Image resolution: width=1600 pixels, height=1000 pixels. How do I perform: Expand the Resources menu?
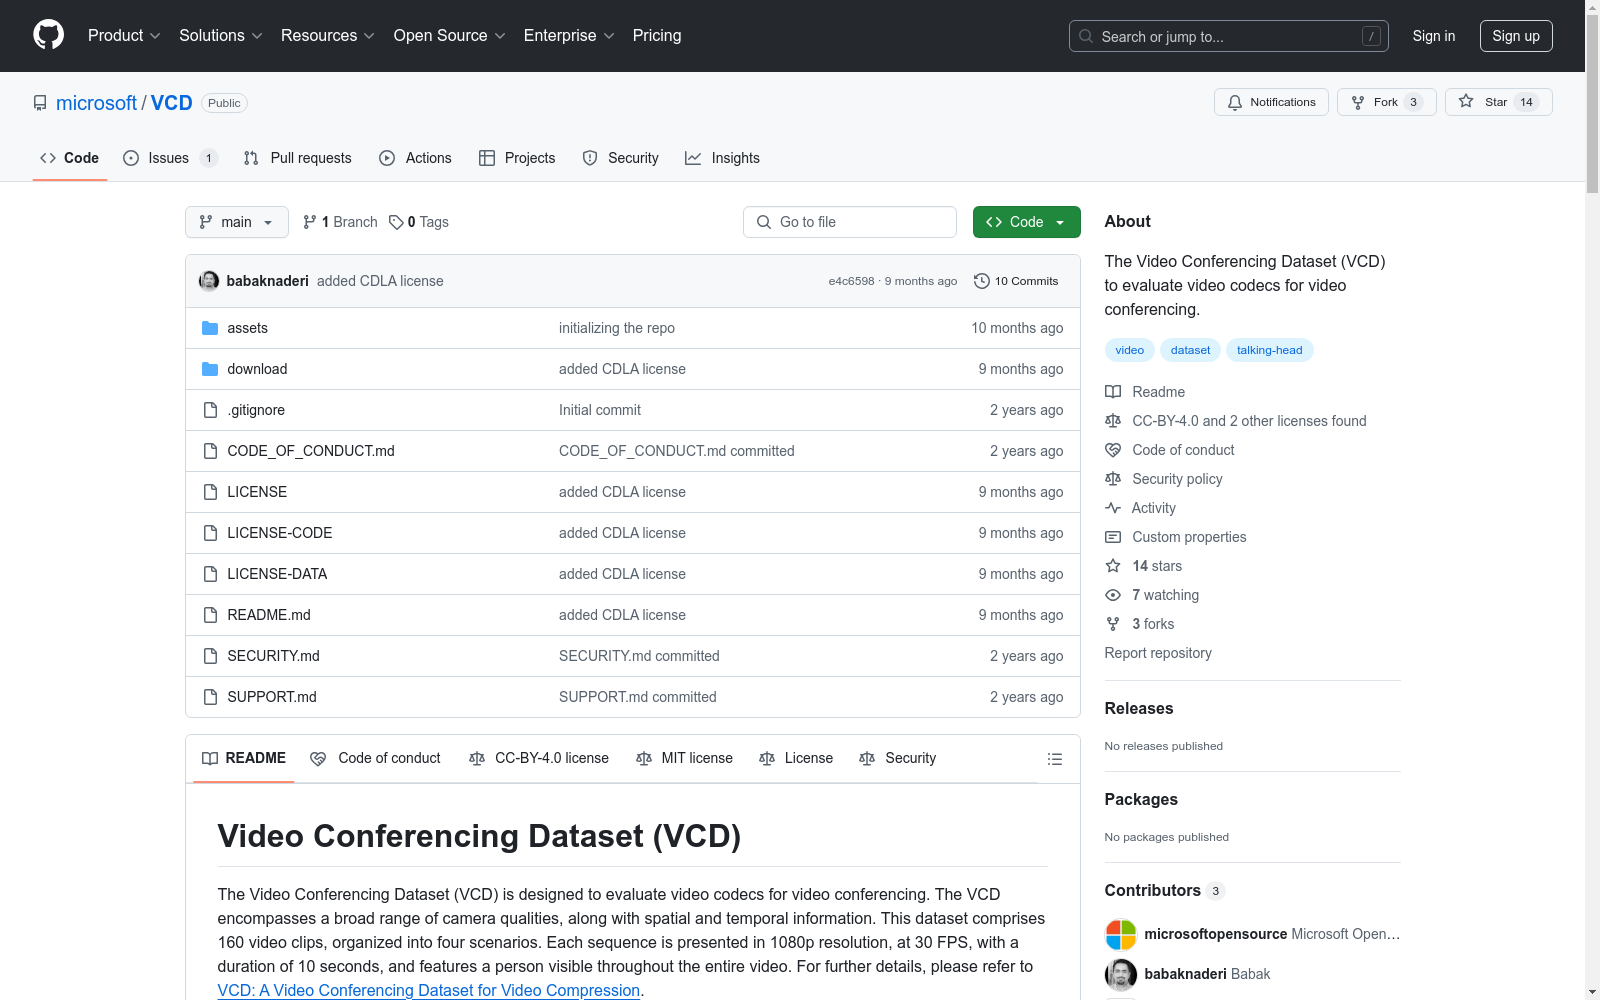(x=327, y=35)
